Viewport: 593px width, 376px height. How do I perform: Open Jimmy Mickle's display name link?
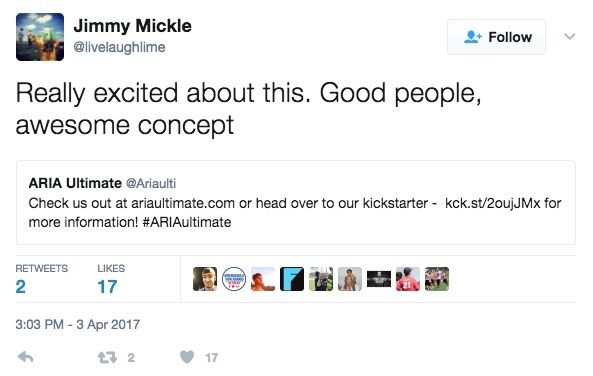point(132,26)
